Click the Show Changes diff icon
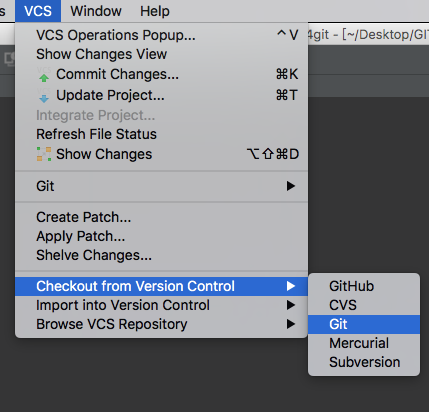Viewport: 429px width, 412px height. [44, 154]
